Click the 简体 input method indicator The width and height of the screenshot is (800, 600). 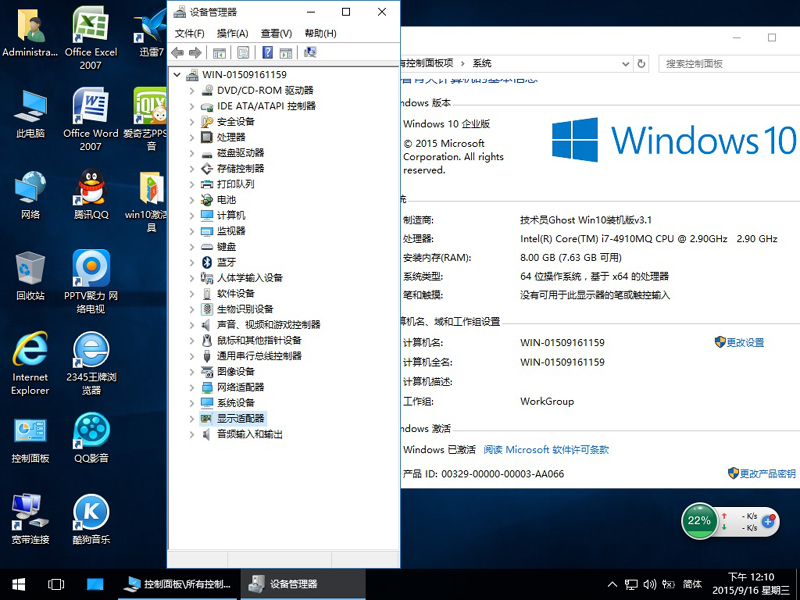(x=692, y=584)
